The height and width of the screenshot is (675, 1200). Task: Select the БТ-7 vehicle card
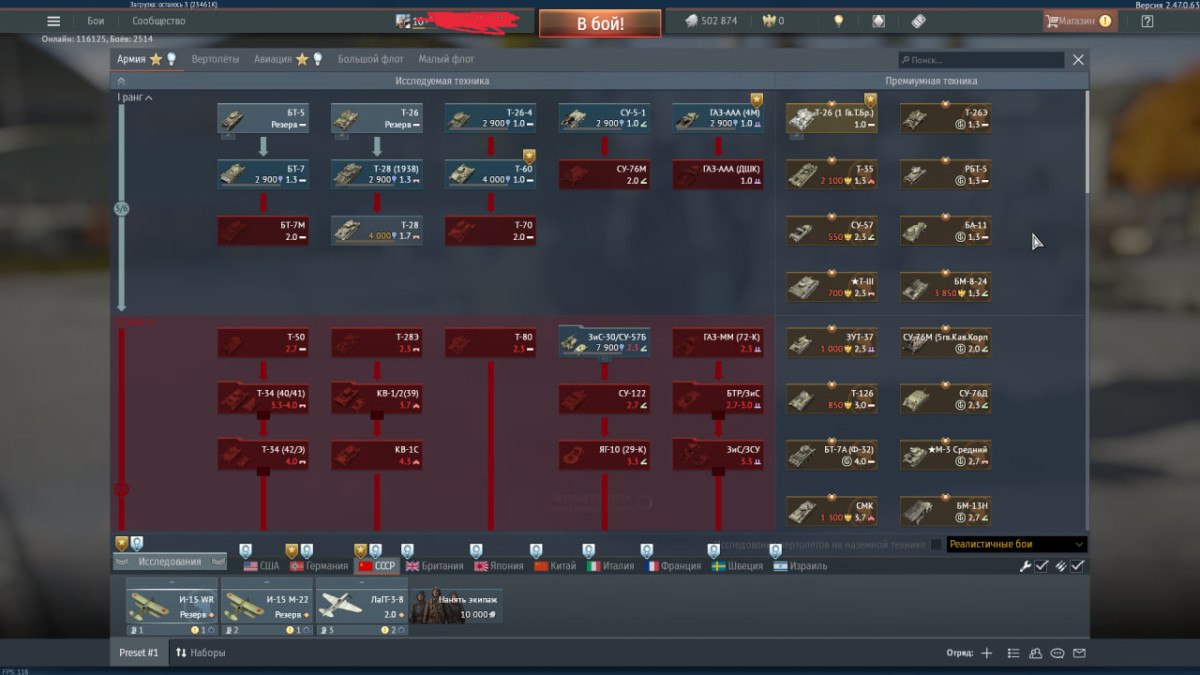[x=263, y=174]
